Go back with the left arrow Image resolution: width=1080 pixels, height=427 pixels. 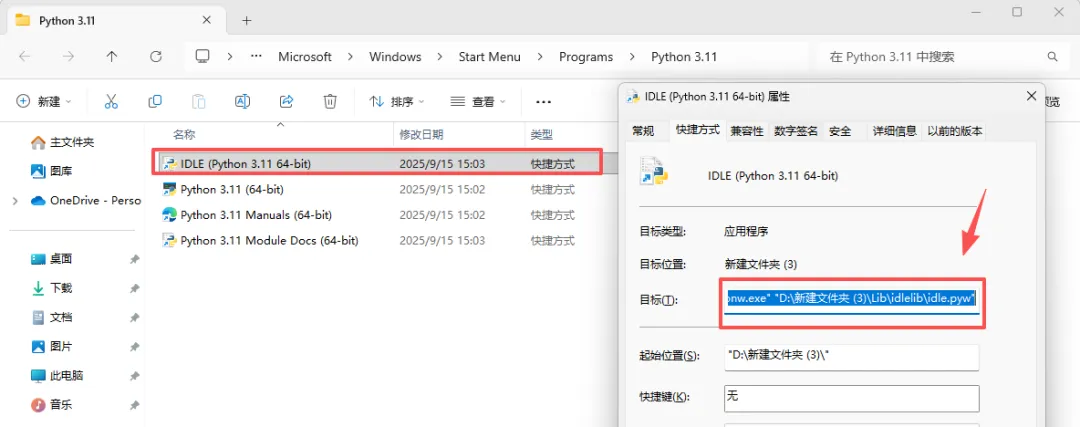point(25,56)
